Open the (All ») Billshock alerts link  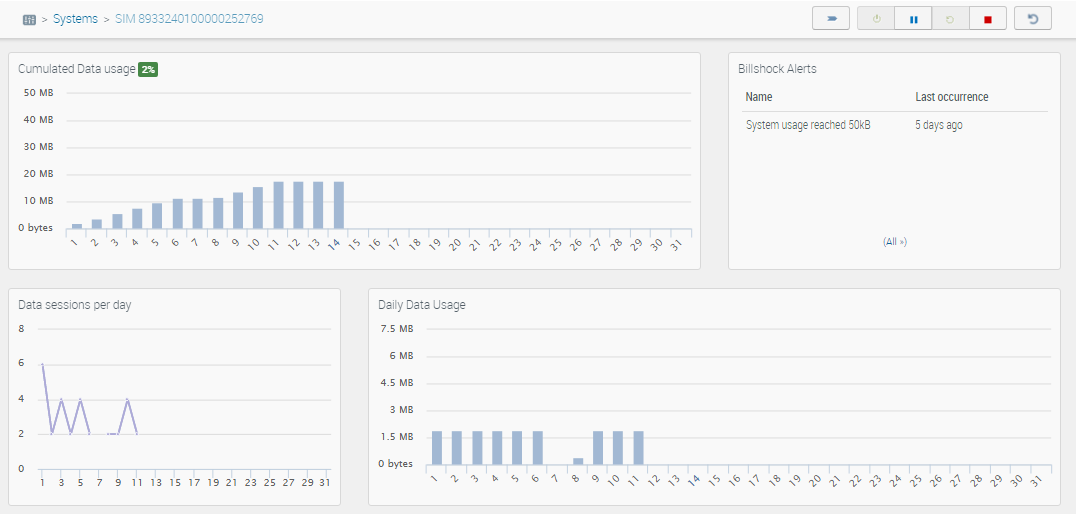point(894,242)
